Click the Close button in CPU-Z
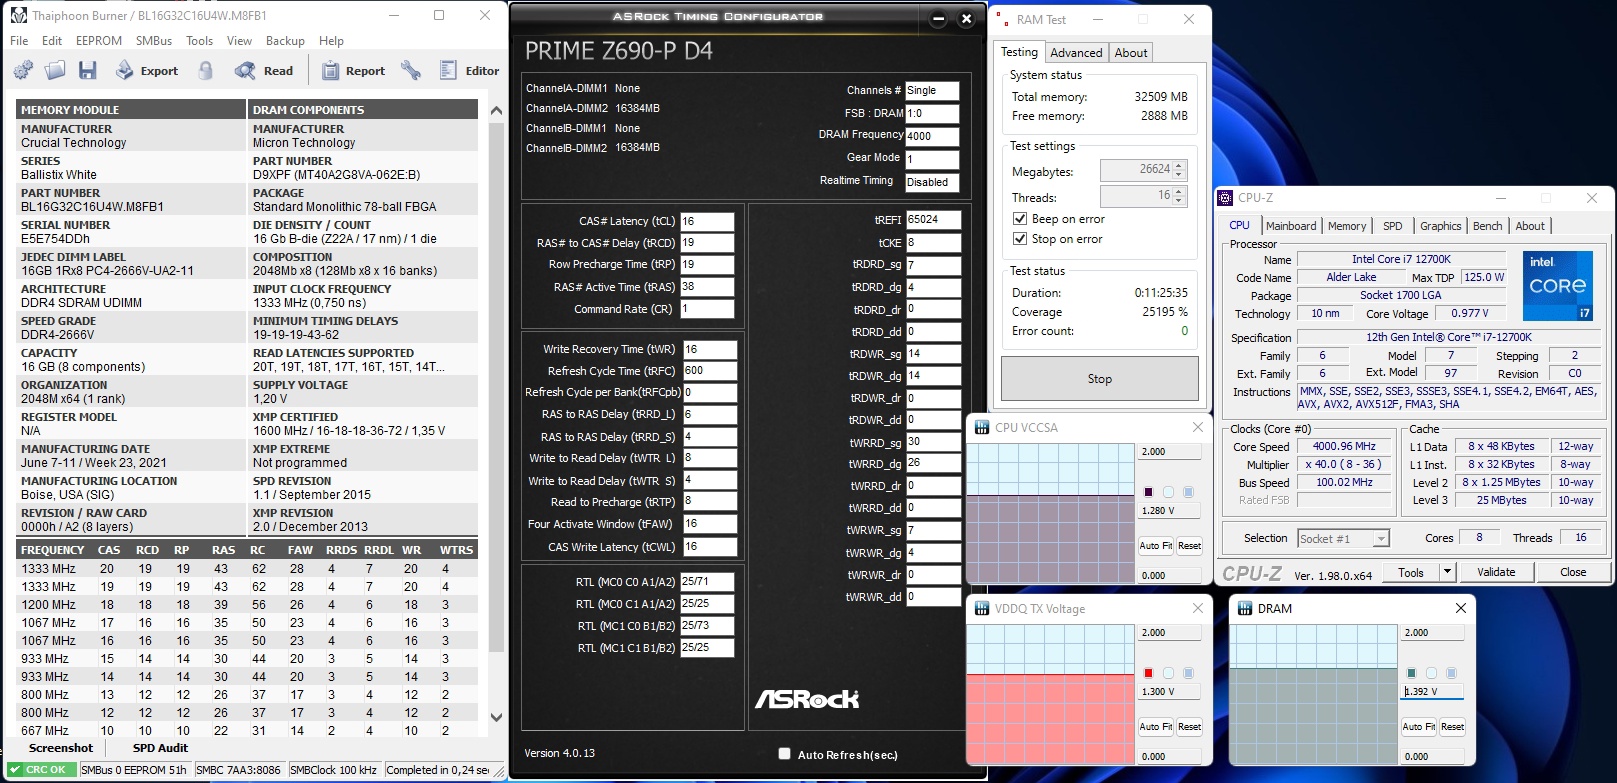Viewport: 1617px width, 783px height. click(1573, 572)
